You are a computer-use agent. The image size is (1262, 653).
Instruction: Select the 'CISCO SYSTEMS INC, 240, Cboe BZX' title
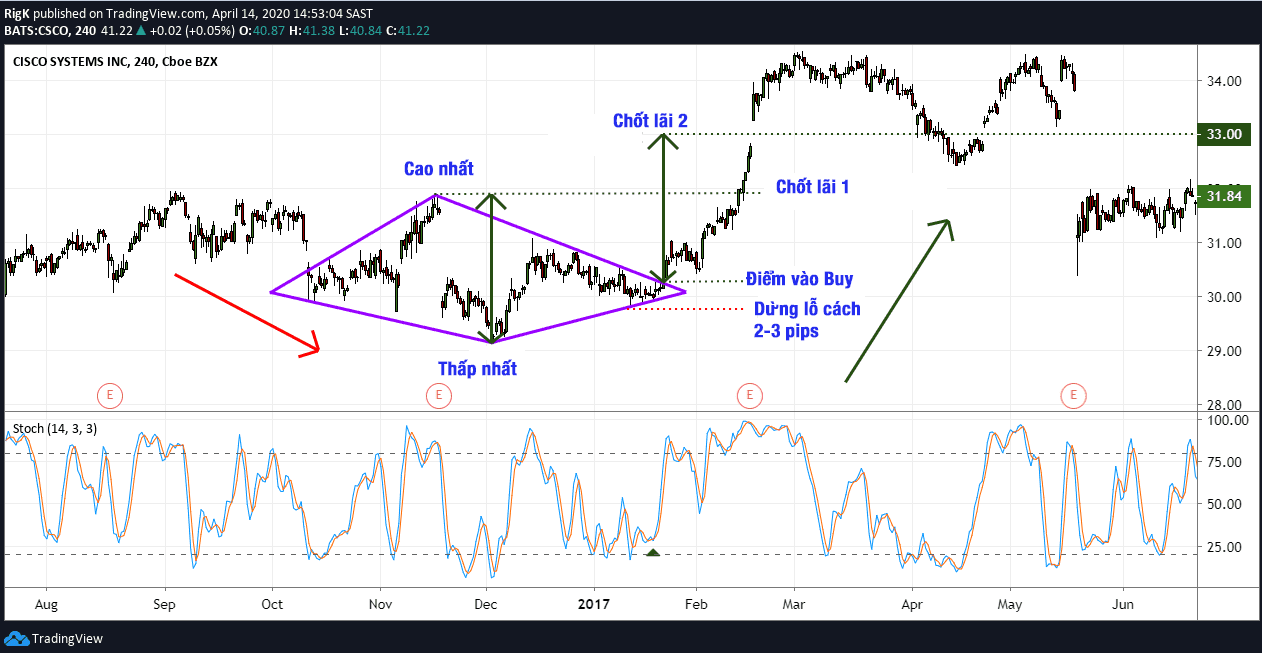[x=115, y=61]
